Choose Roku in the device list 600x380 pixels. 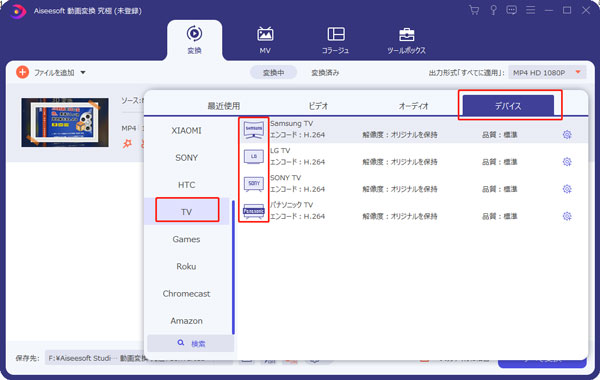[x=186, y=266]
